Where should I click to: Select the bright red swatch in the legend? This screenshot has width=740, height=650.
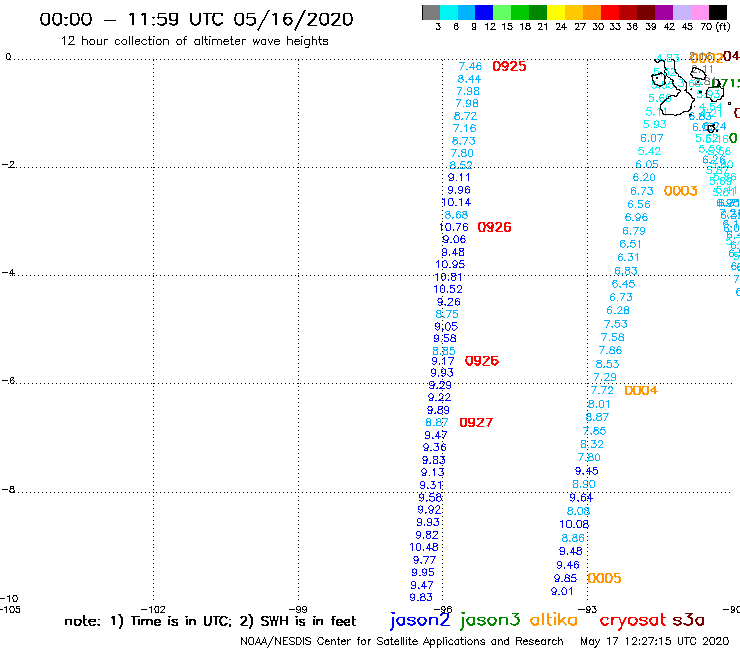click(x=610, y=13)
